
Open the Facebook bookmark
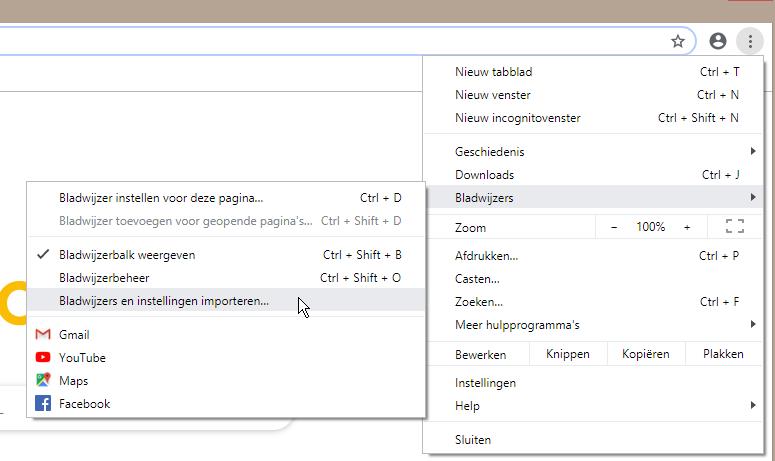(x=84, y=404)
